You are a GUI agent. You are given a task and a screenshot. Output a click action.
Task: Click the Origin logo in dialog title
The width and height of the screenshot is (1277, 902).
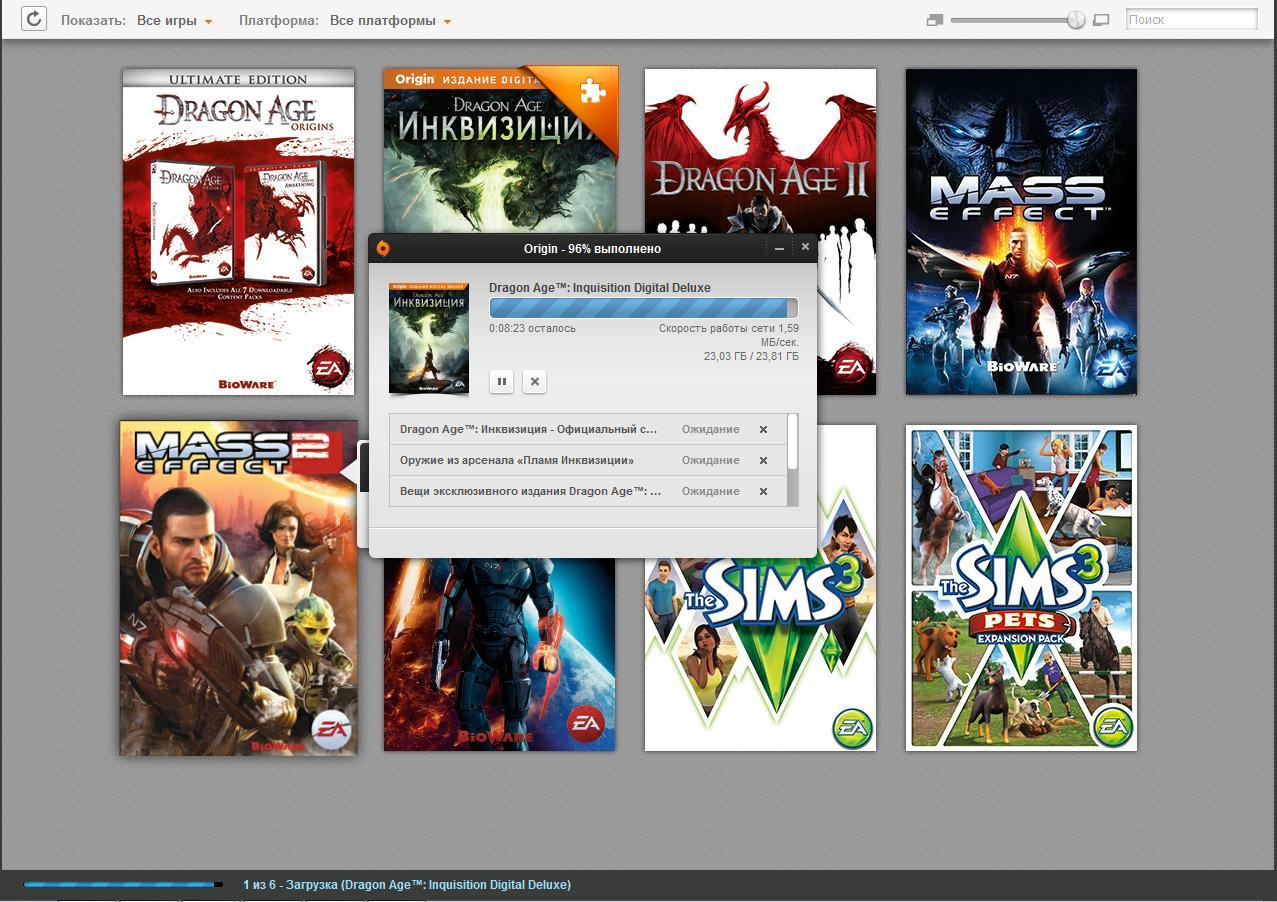(383, 248)
